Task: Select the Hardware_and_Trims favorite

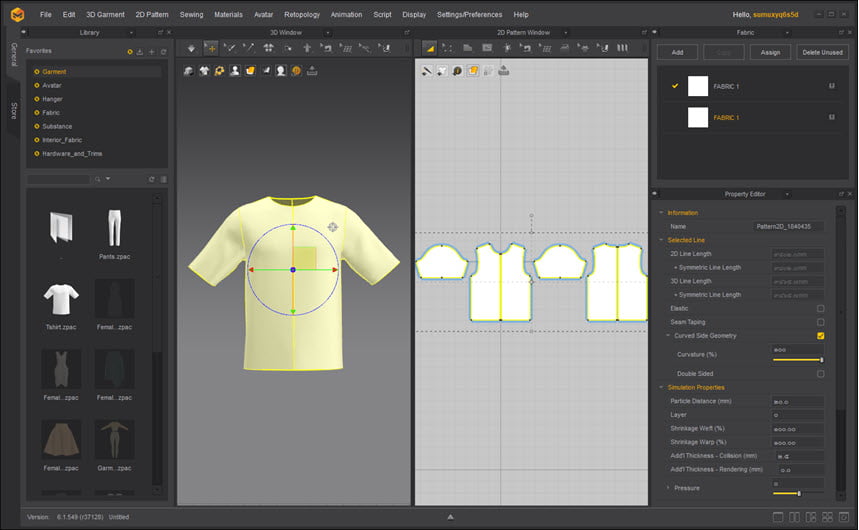Action: click(72, 154)
